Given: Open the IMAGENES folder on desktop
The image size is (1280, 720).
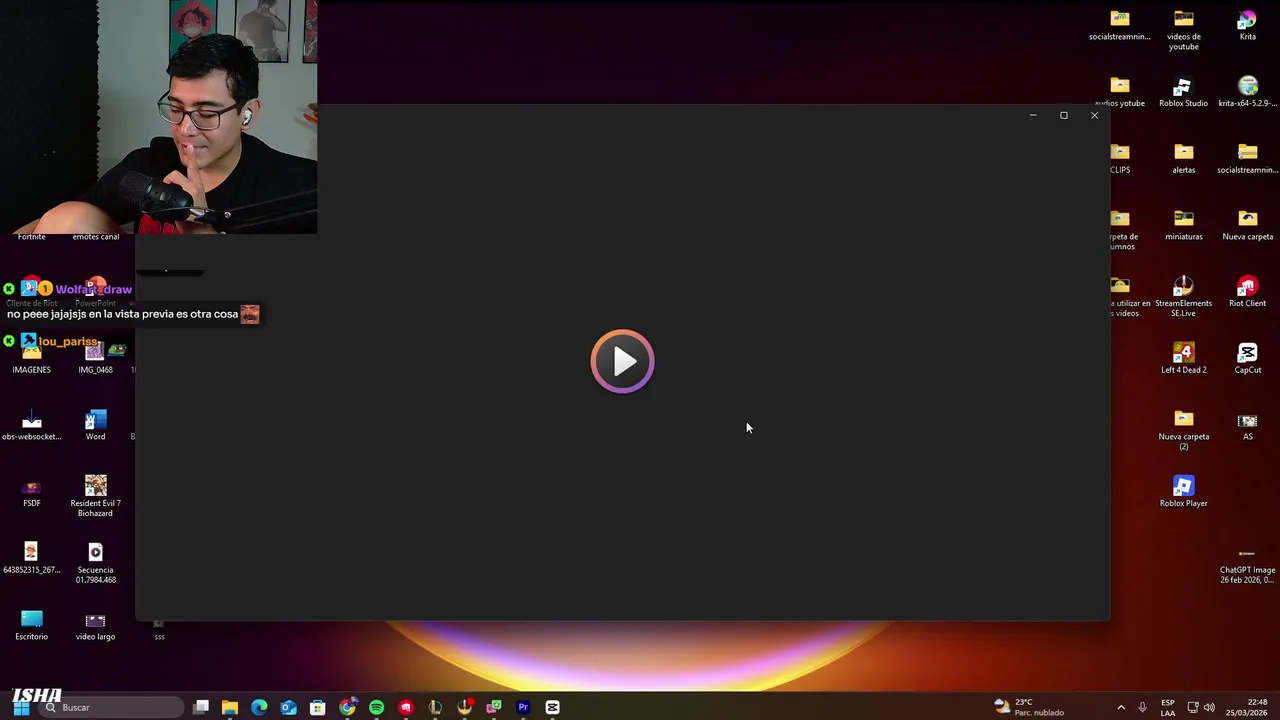Looking at the screenshot, I should click(31, 359).
